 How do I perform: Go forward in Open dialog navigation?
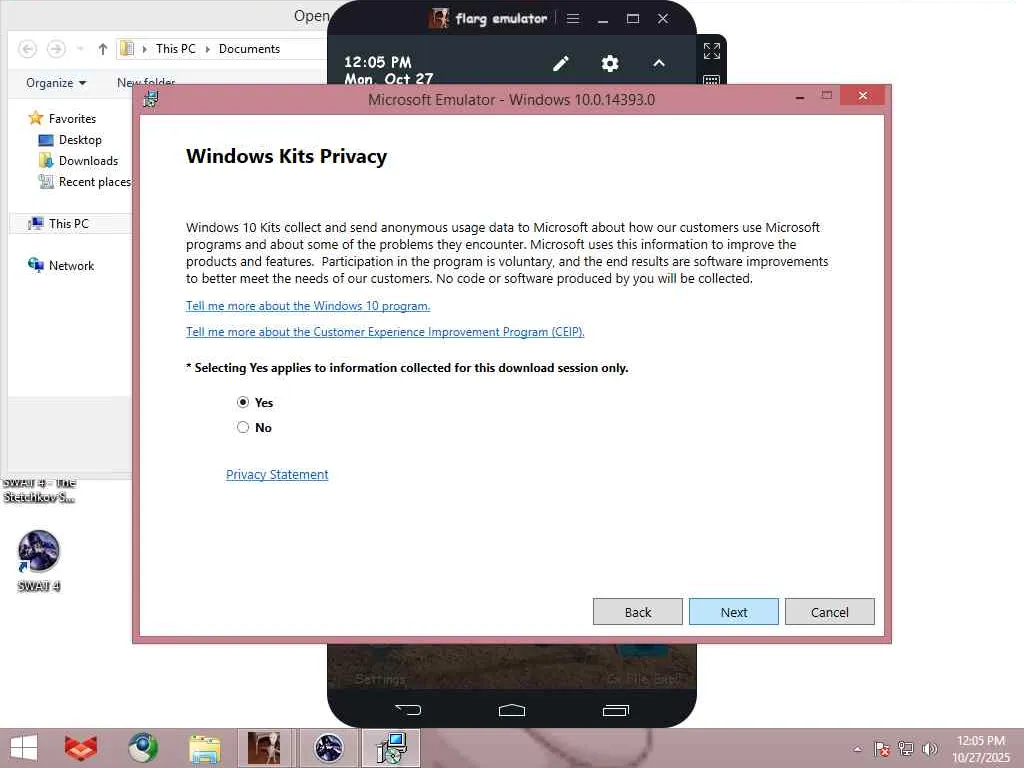(56, 49)
